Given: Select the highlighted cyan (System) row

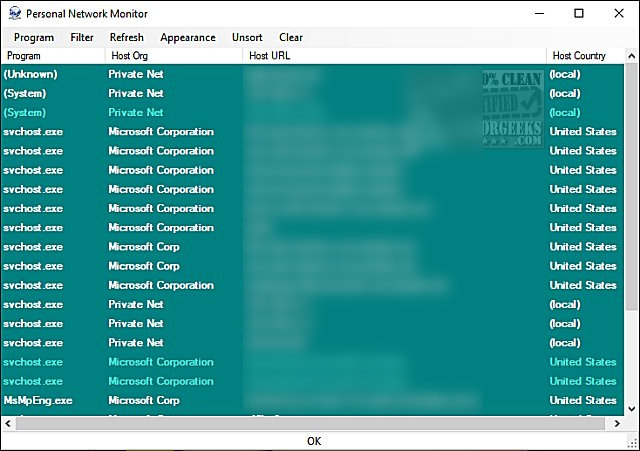Looking at the screenshot, I should point(313,113).
